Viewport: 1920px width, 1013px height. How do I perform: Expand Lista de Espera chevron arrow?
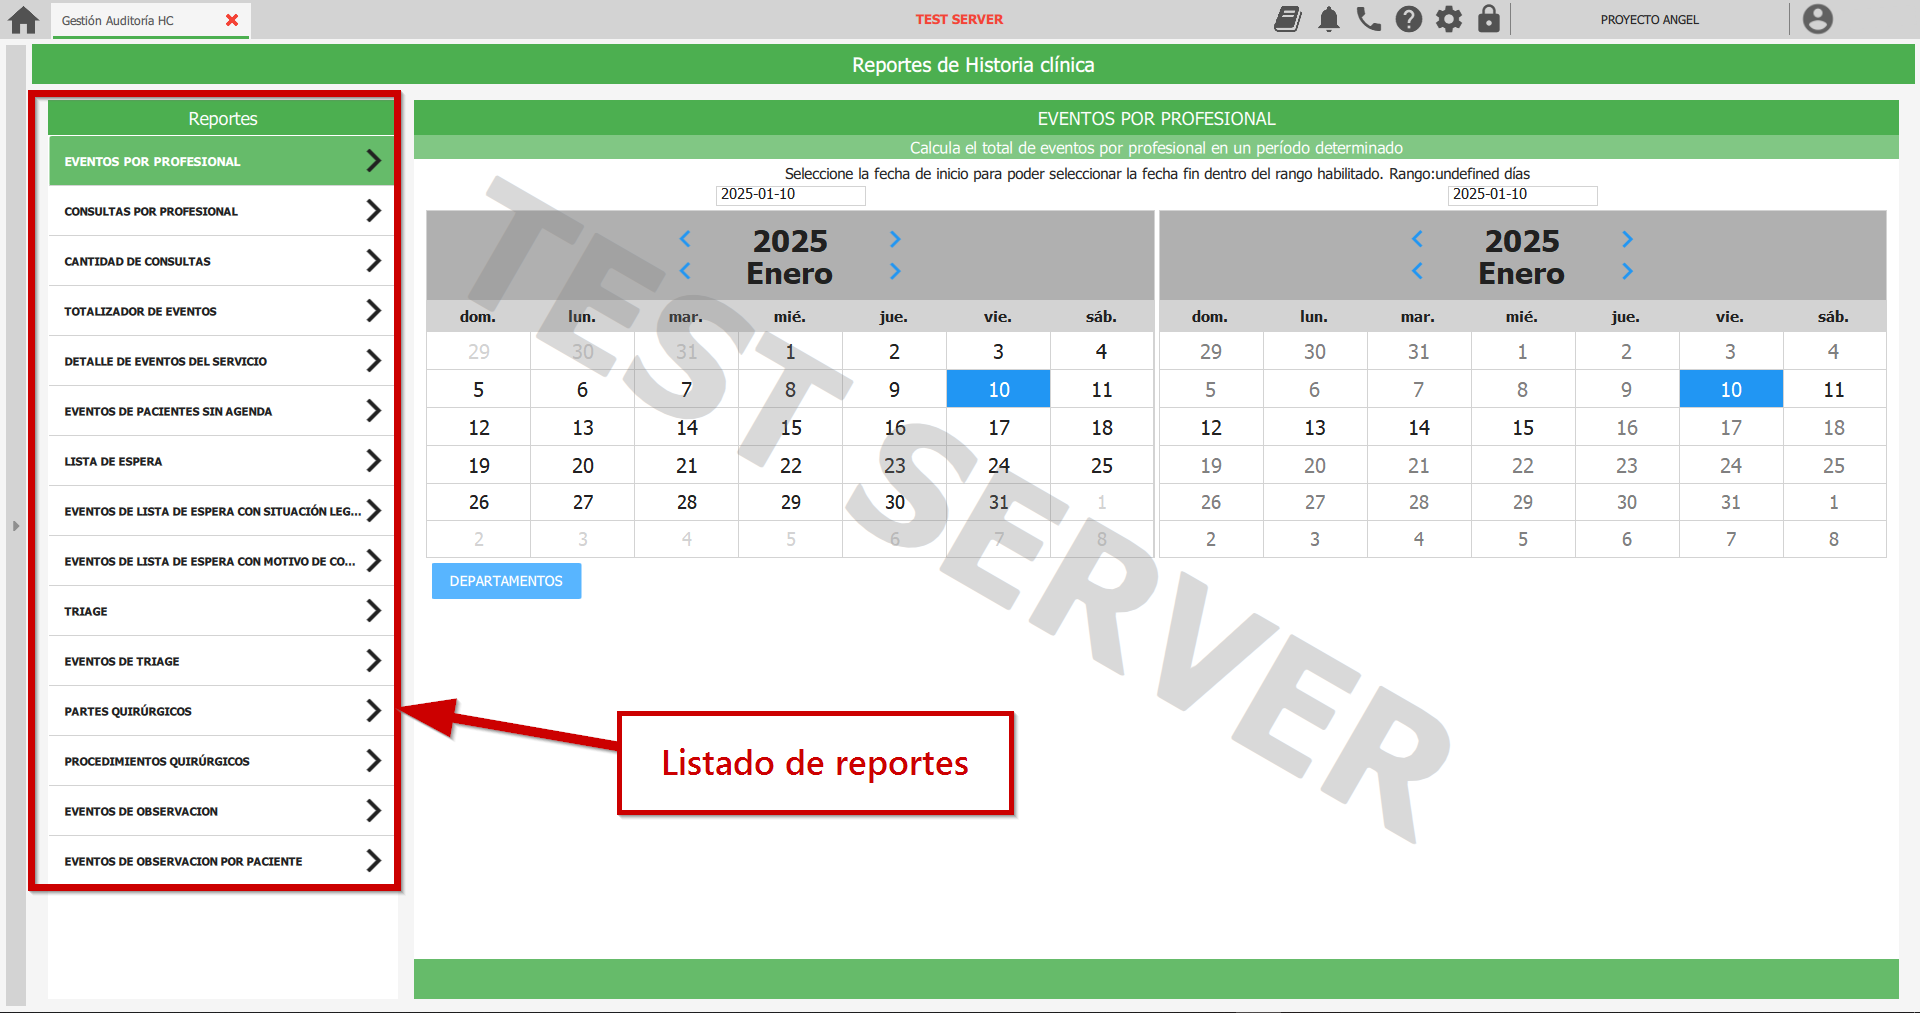pyautogui.click(x=373, y=461)
